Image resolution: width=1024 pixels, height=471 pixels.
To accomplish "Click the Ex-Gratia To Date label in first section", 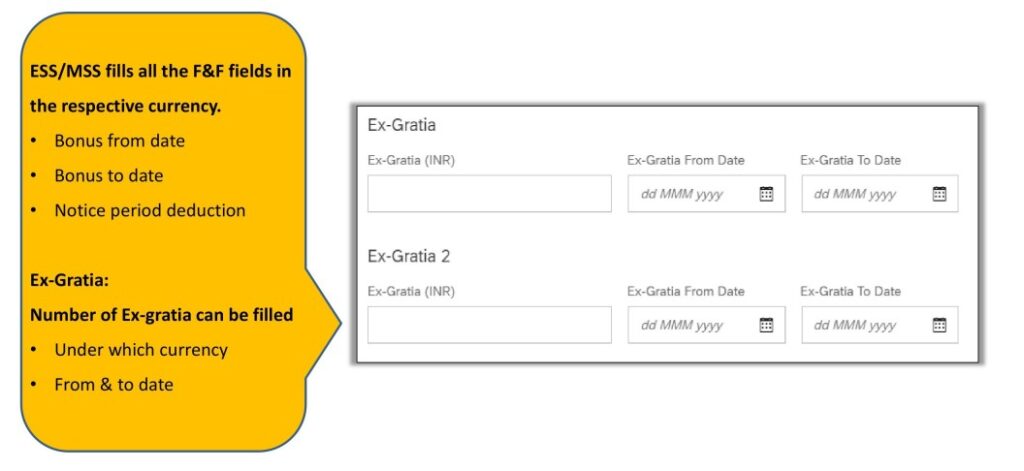I will pos(850,160).
